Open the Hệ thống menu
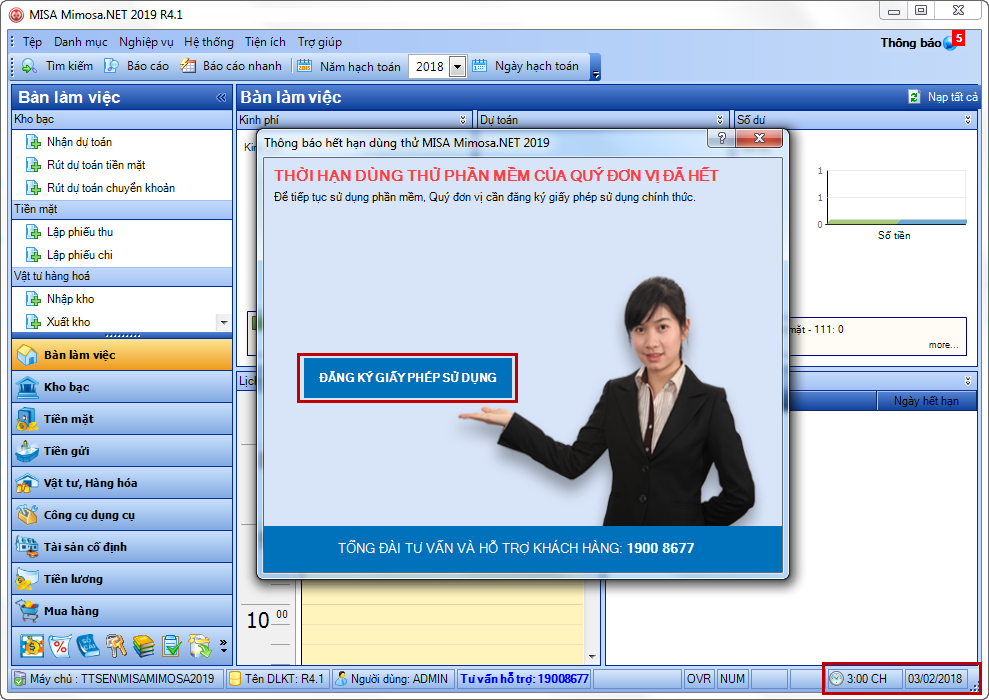The image size is (989, 700). (x=209, y=42)
